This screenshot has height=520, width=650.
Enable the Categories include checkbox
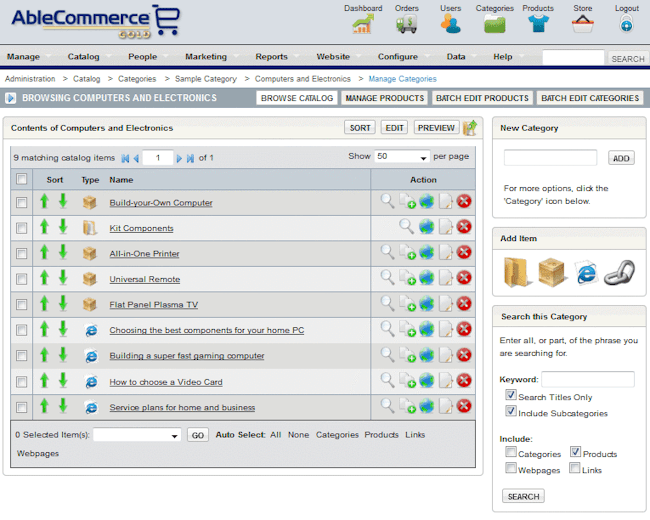(511, 452)
